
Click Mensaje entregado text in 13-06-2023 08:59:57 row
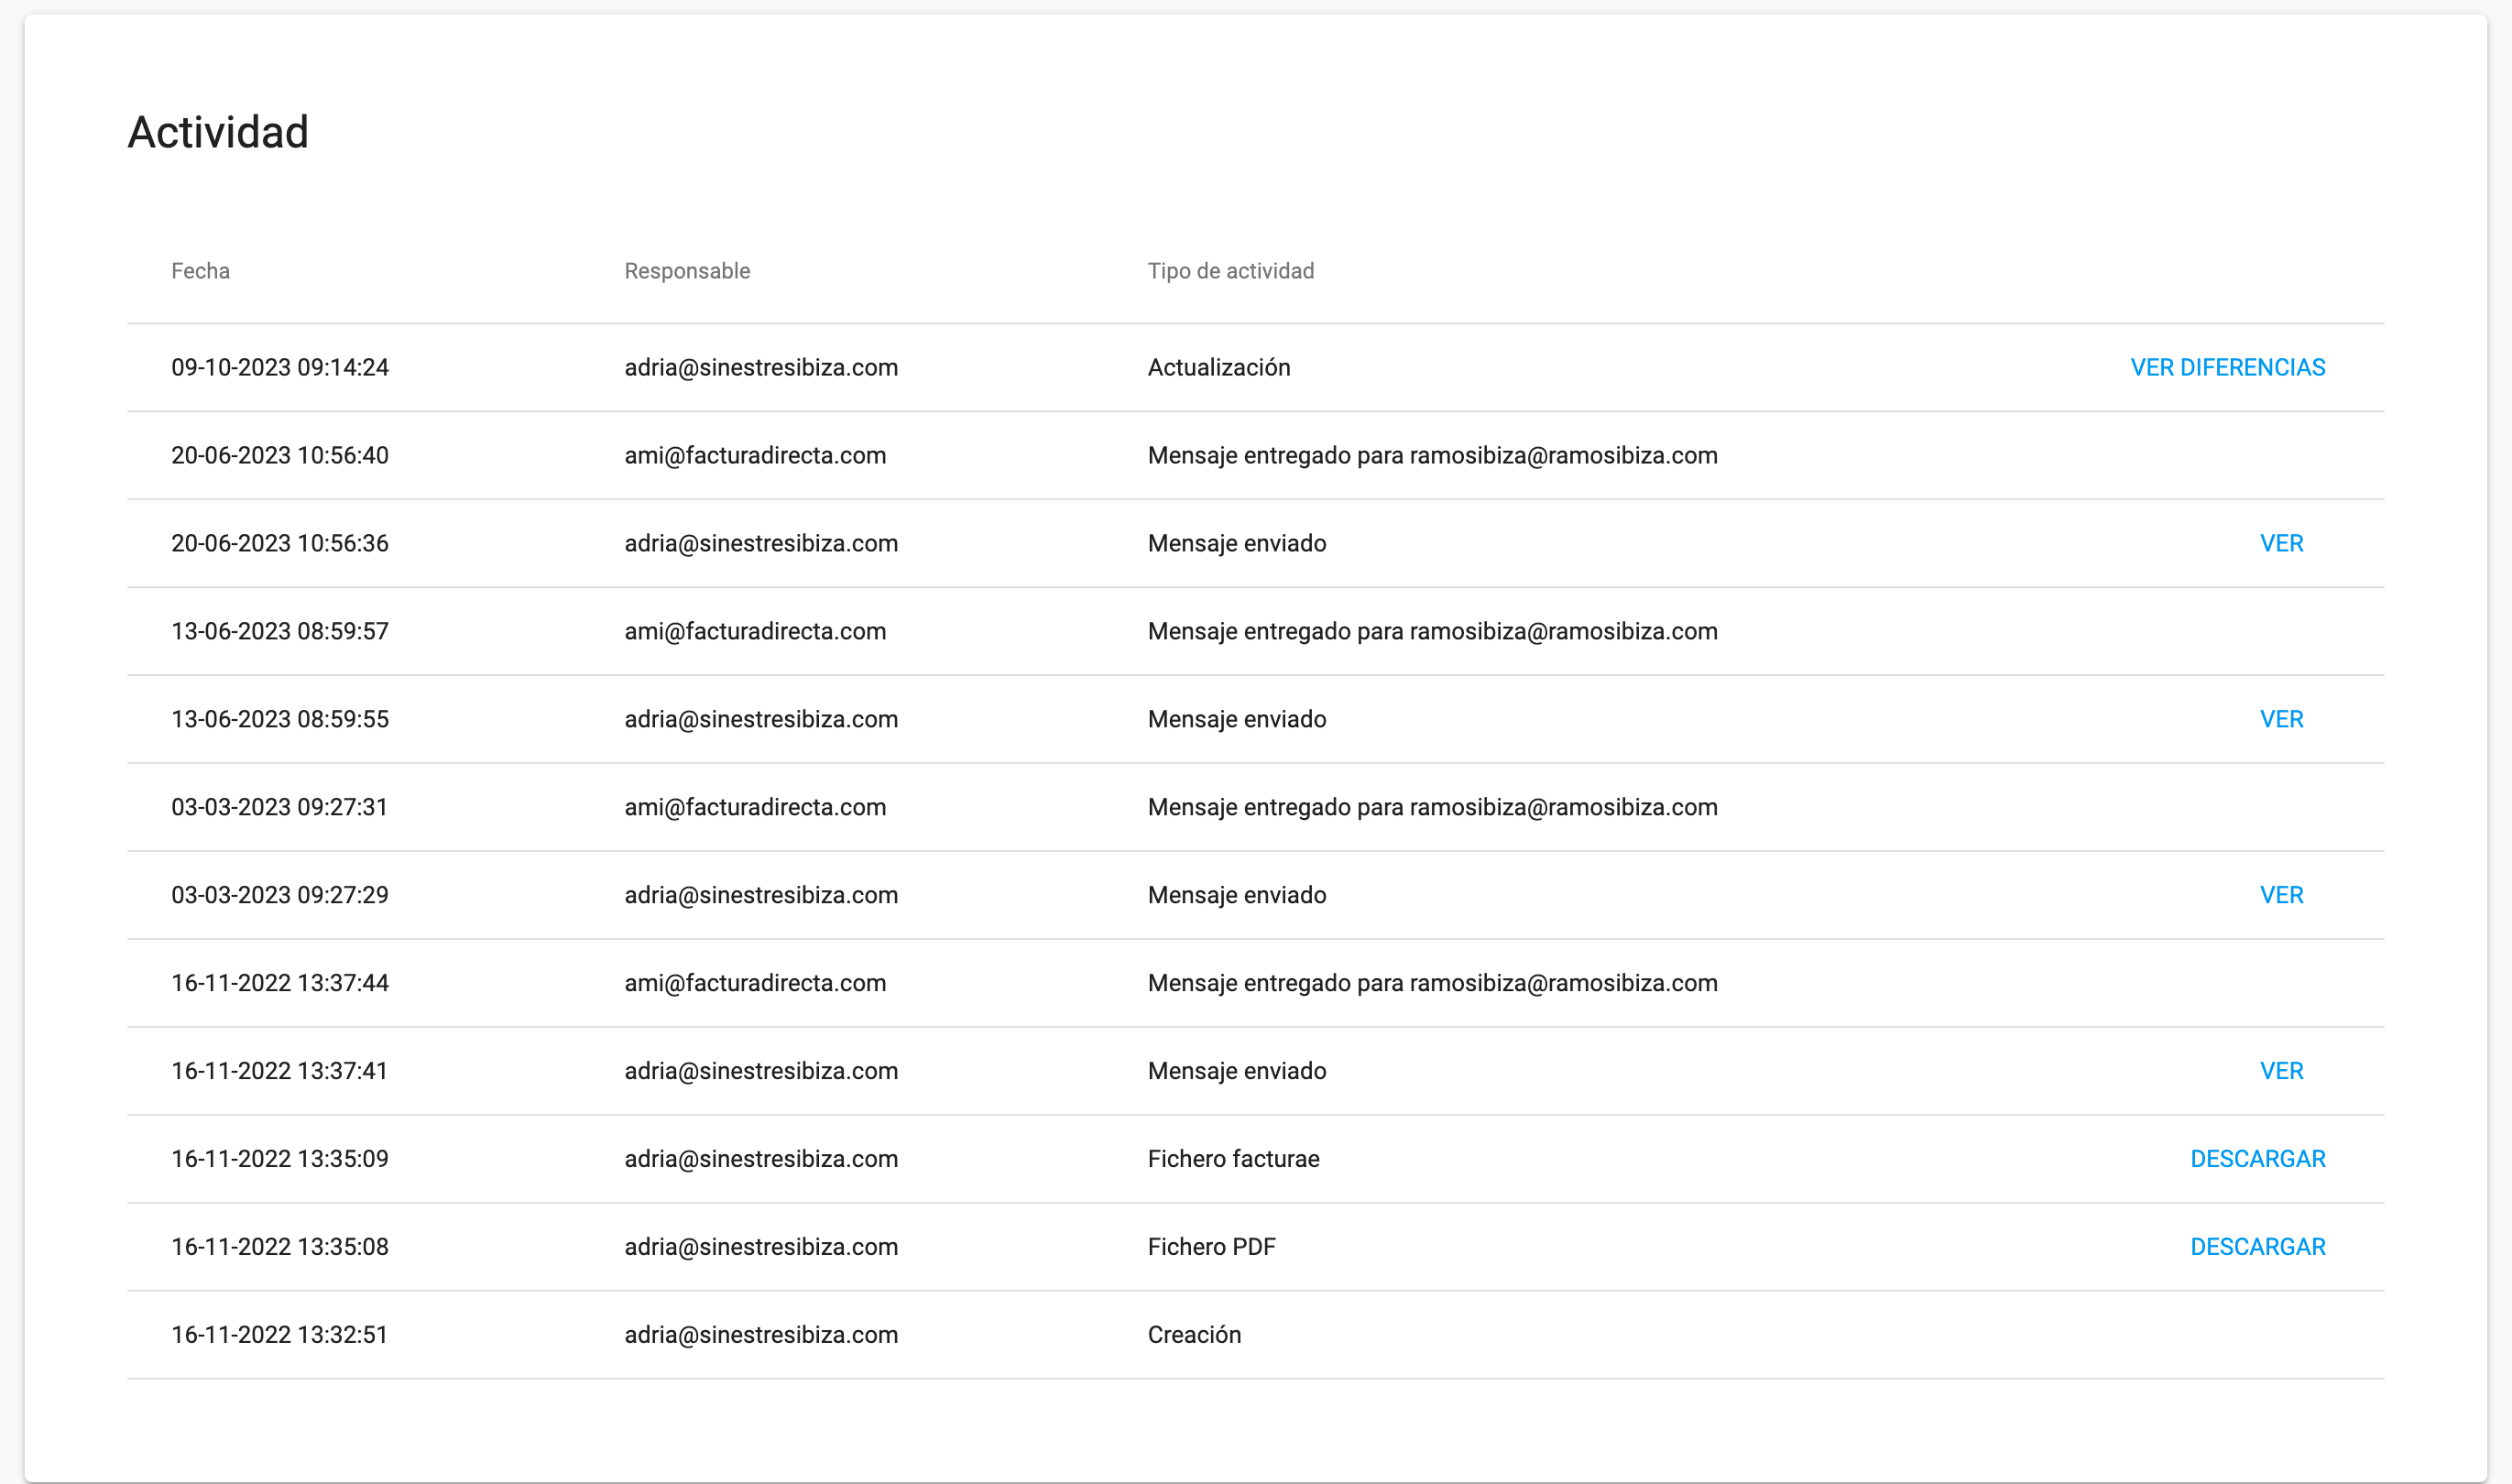(1432, 632)
